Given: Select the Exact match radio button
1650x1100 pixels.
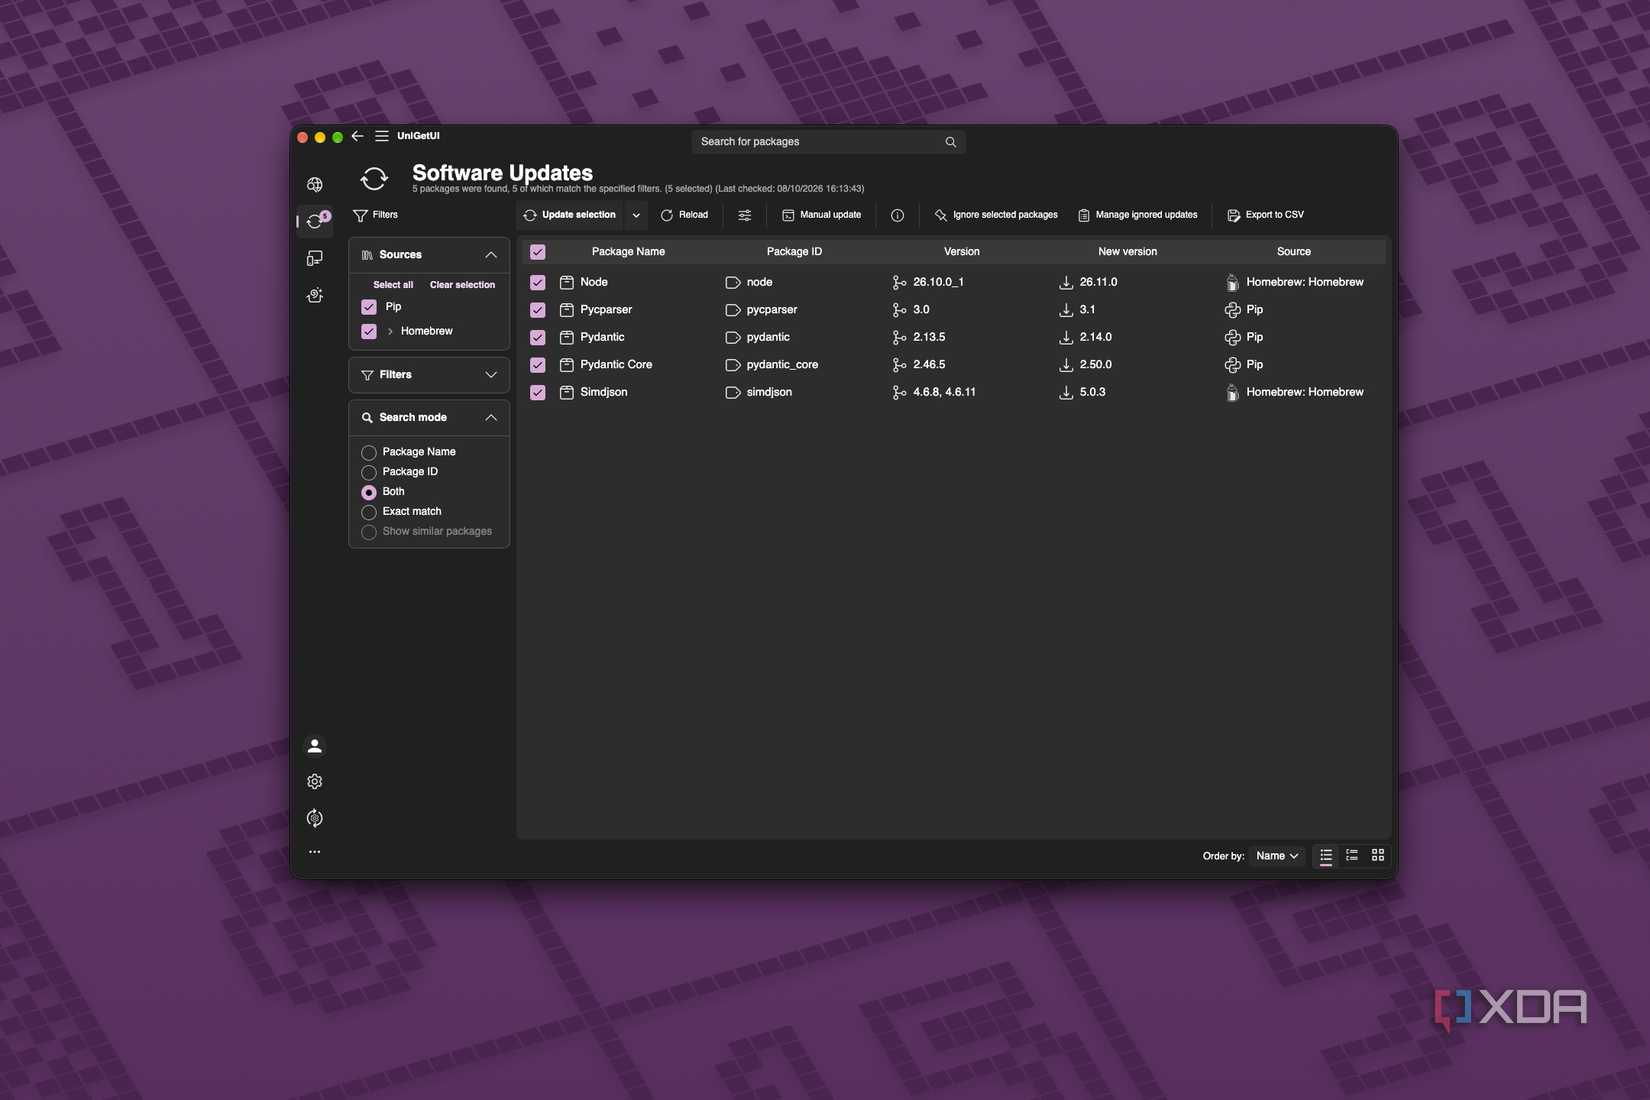Looking at the screenshot, I should point(369,512).
